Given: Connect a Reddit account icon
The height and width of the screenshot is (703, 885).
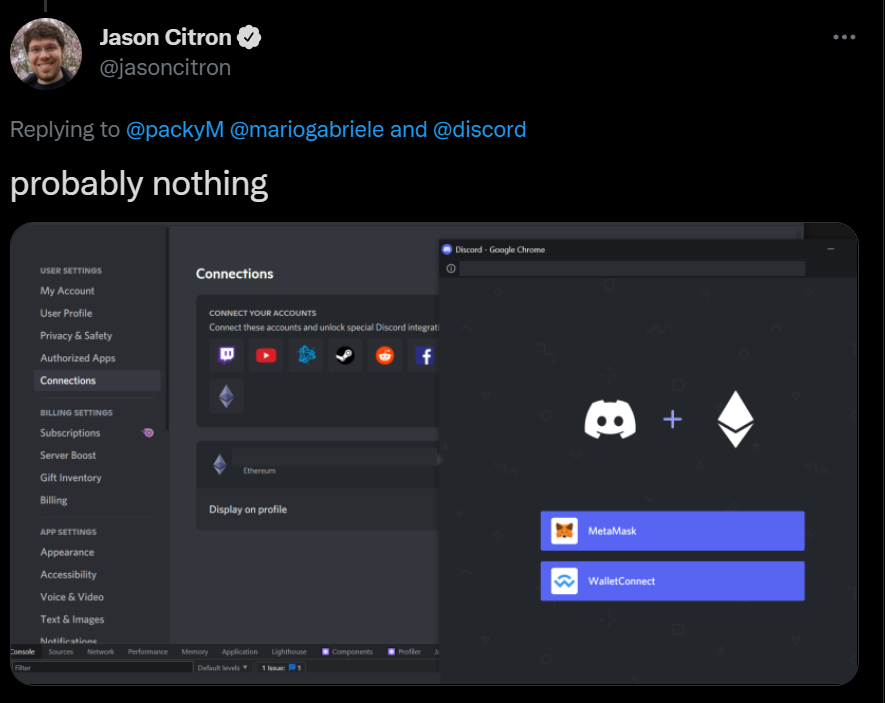Looking at the screenshot, I should click(385, 355).
